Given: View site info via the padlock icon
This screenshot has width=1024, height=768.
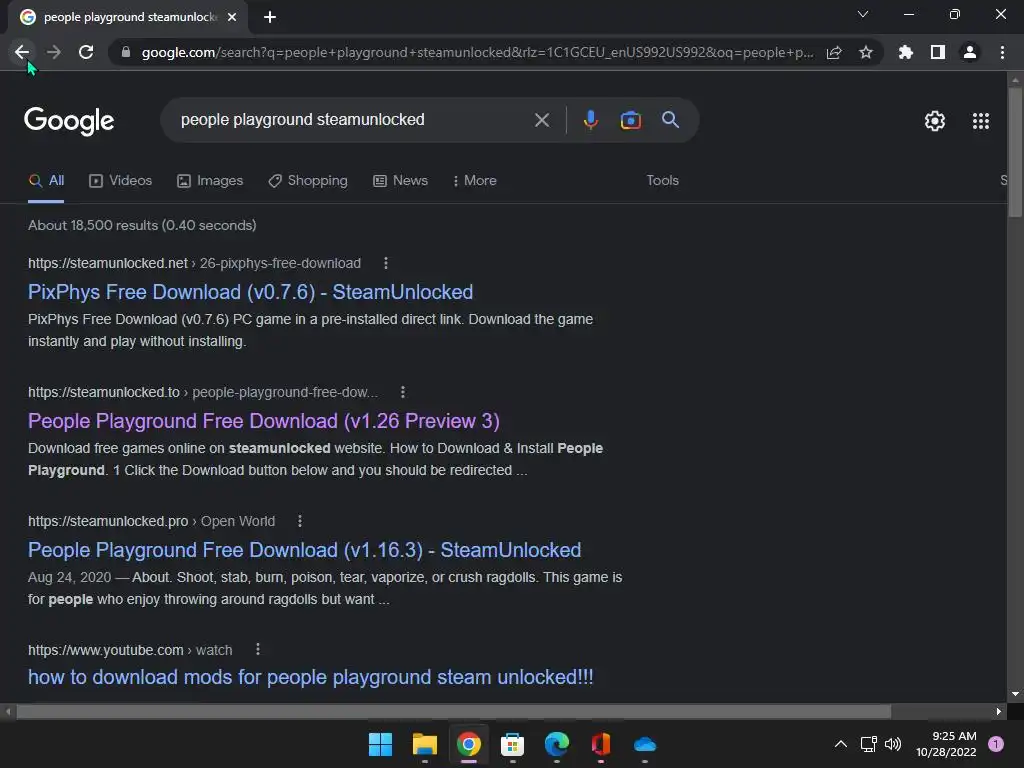Looking at the screenshot, I should [x=126, y=52].
